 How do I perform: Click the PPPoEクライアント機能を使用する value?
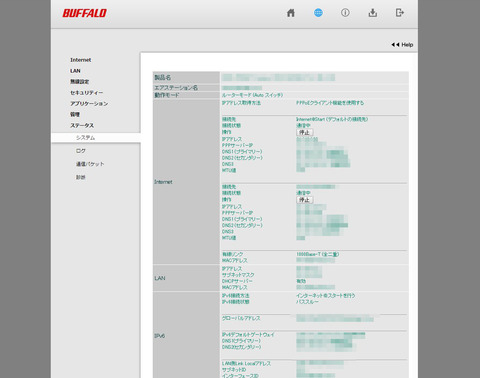pyautogui.click(x=330, y=103)
